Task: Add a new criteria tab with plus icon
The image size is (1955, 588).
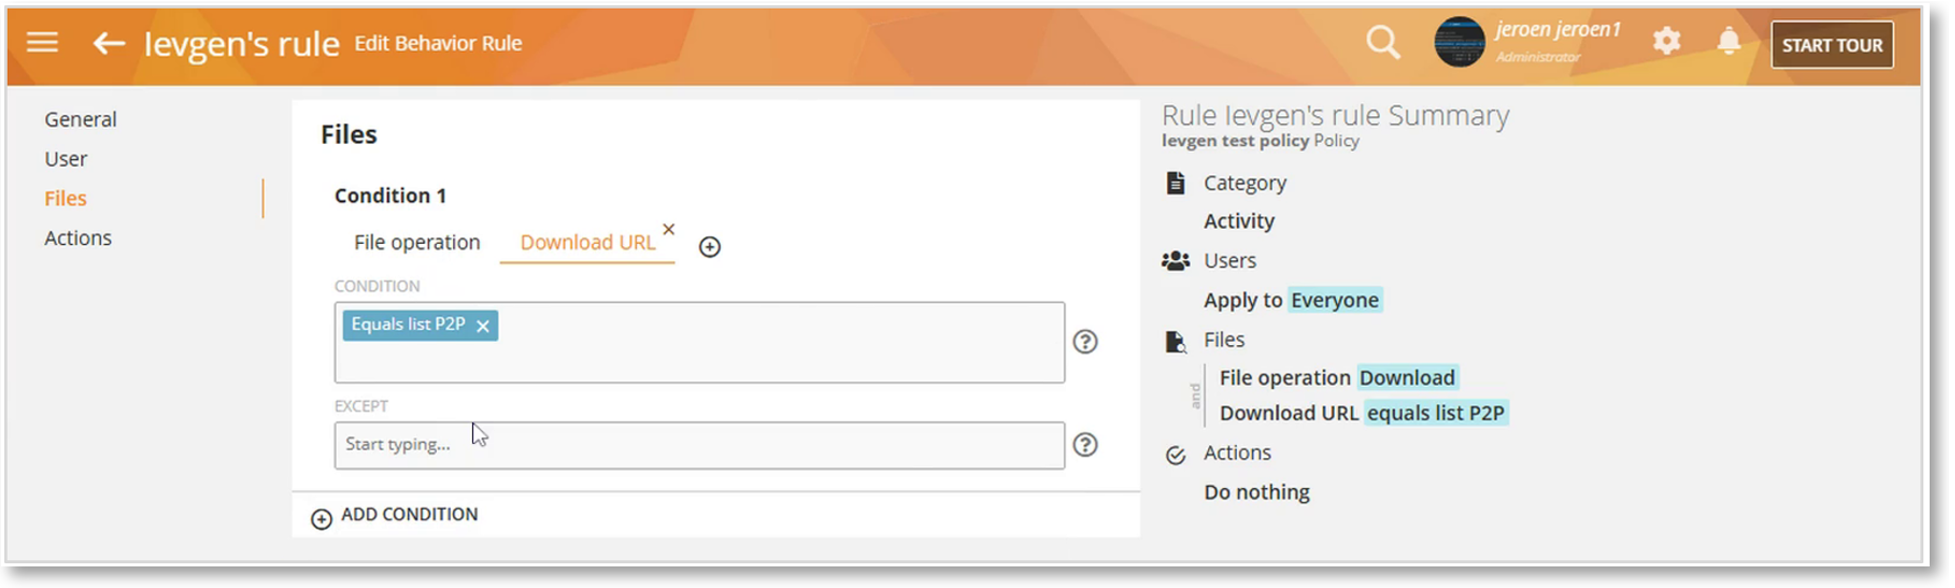Action: tap(710, 247)
